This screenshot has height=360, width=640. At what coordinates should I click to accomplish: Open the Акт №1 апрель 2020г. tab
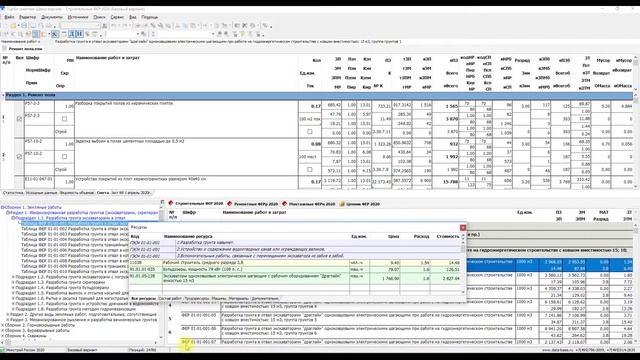point(130,193)
